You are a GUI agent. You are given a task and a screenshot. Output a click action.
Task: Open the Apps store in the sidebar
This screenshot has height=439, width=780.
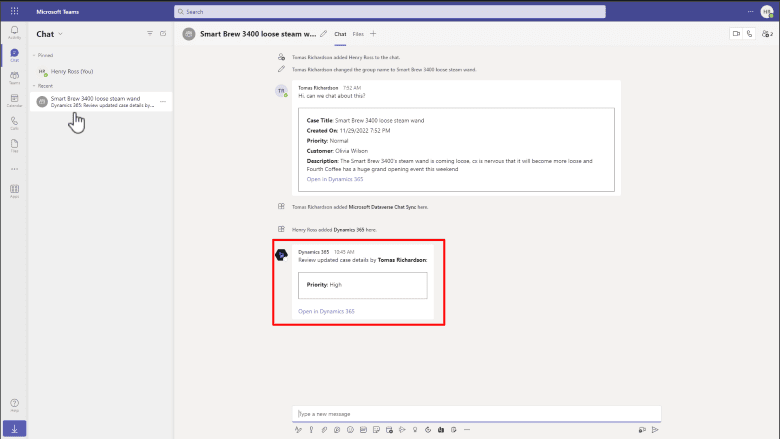(x=14, y=191)
